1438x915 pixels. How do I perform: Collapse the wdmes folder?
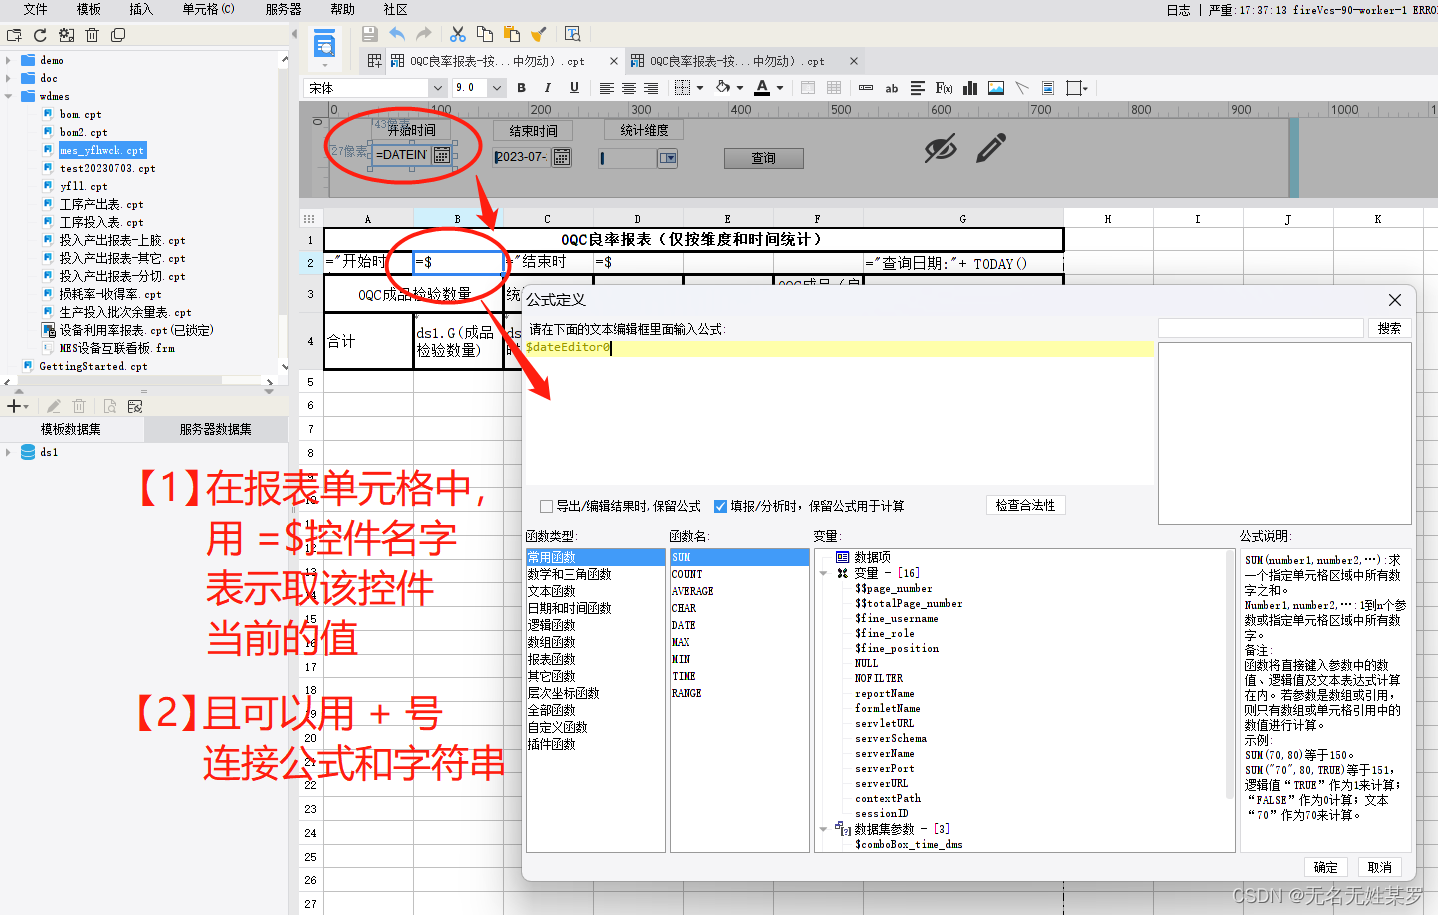coord(9,96)
